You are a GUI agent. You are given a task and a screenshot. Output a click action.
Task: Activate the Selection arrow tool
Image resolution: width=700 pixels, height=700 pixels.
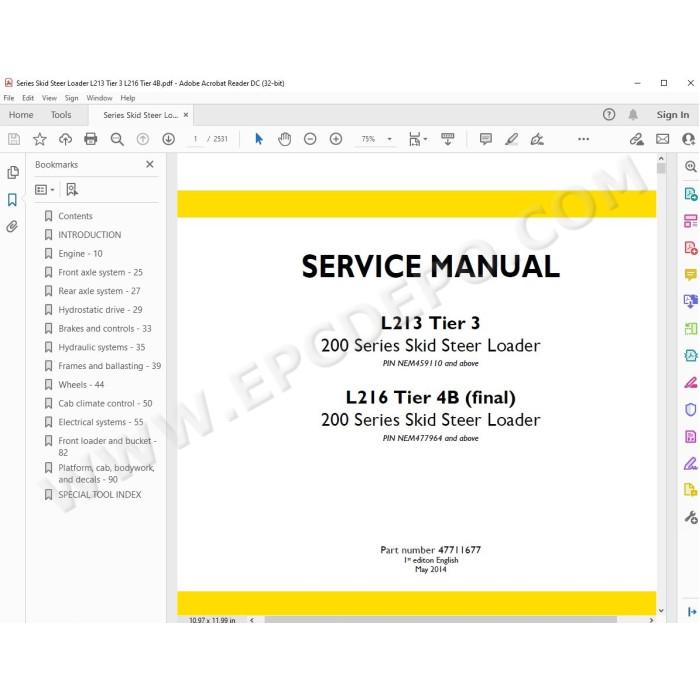click(x=258, y=139)
